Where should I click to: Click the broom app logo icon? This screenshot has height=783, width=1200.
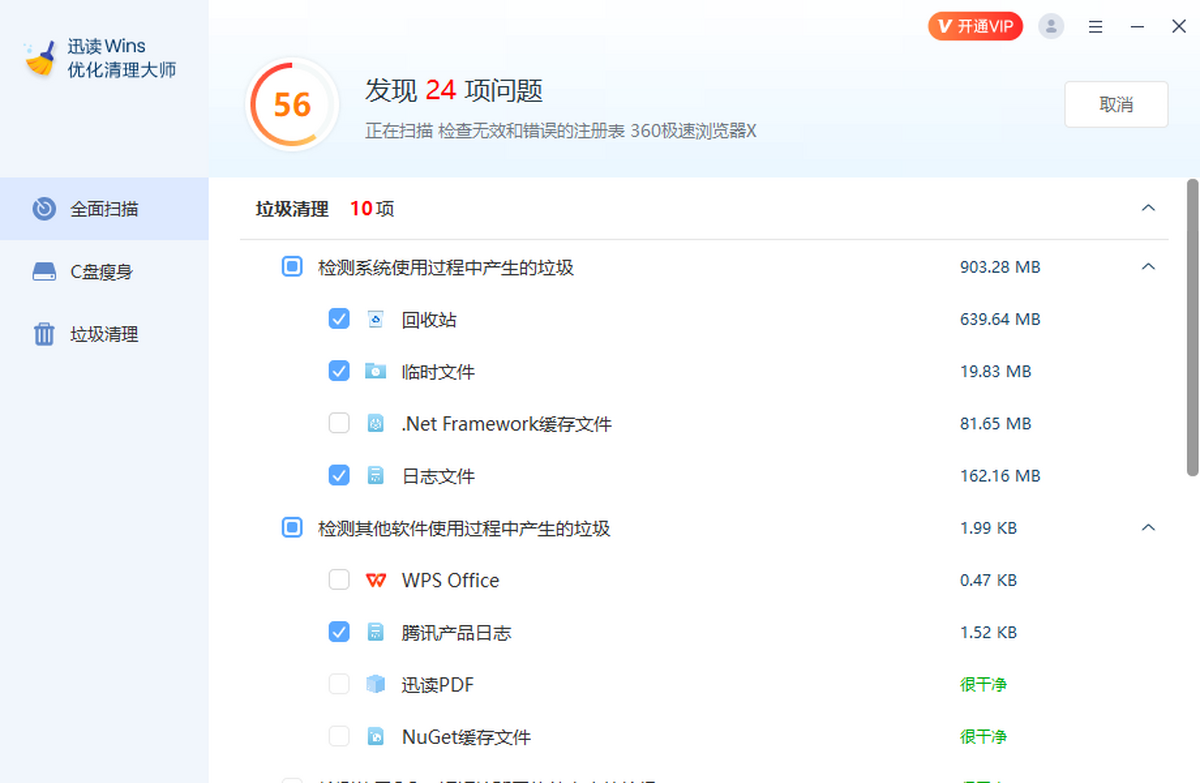tap(40, 59)
